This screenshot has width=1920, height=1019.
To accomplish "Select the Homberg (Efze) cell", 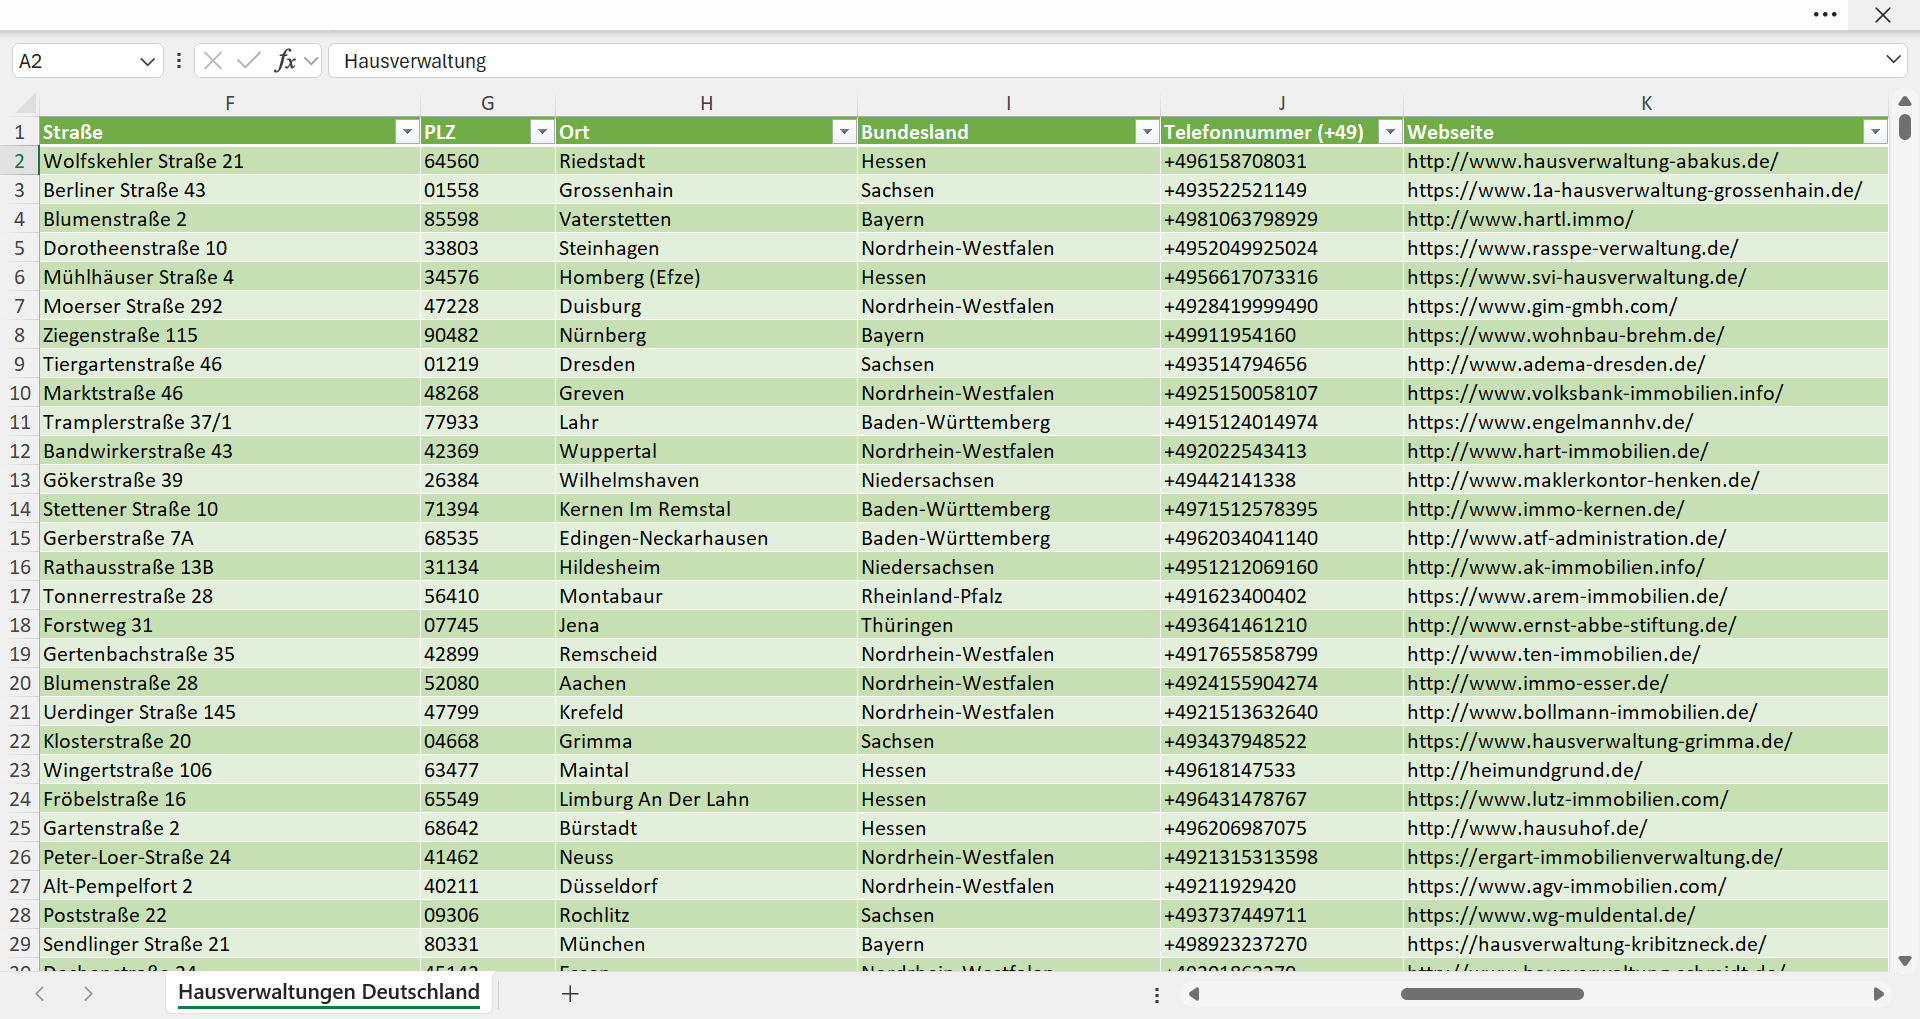I will (x=707, y=277).
